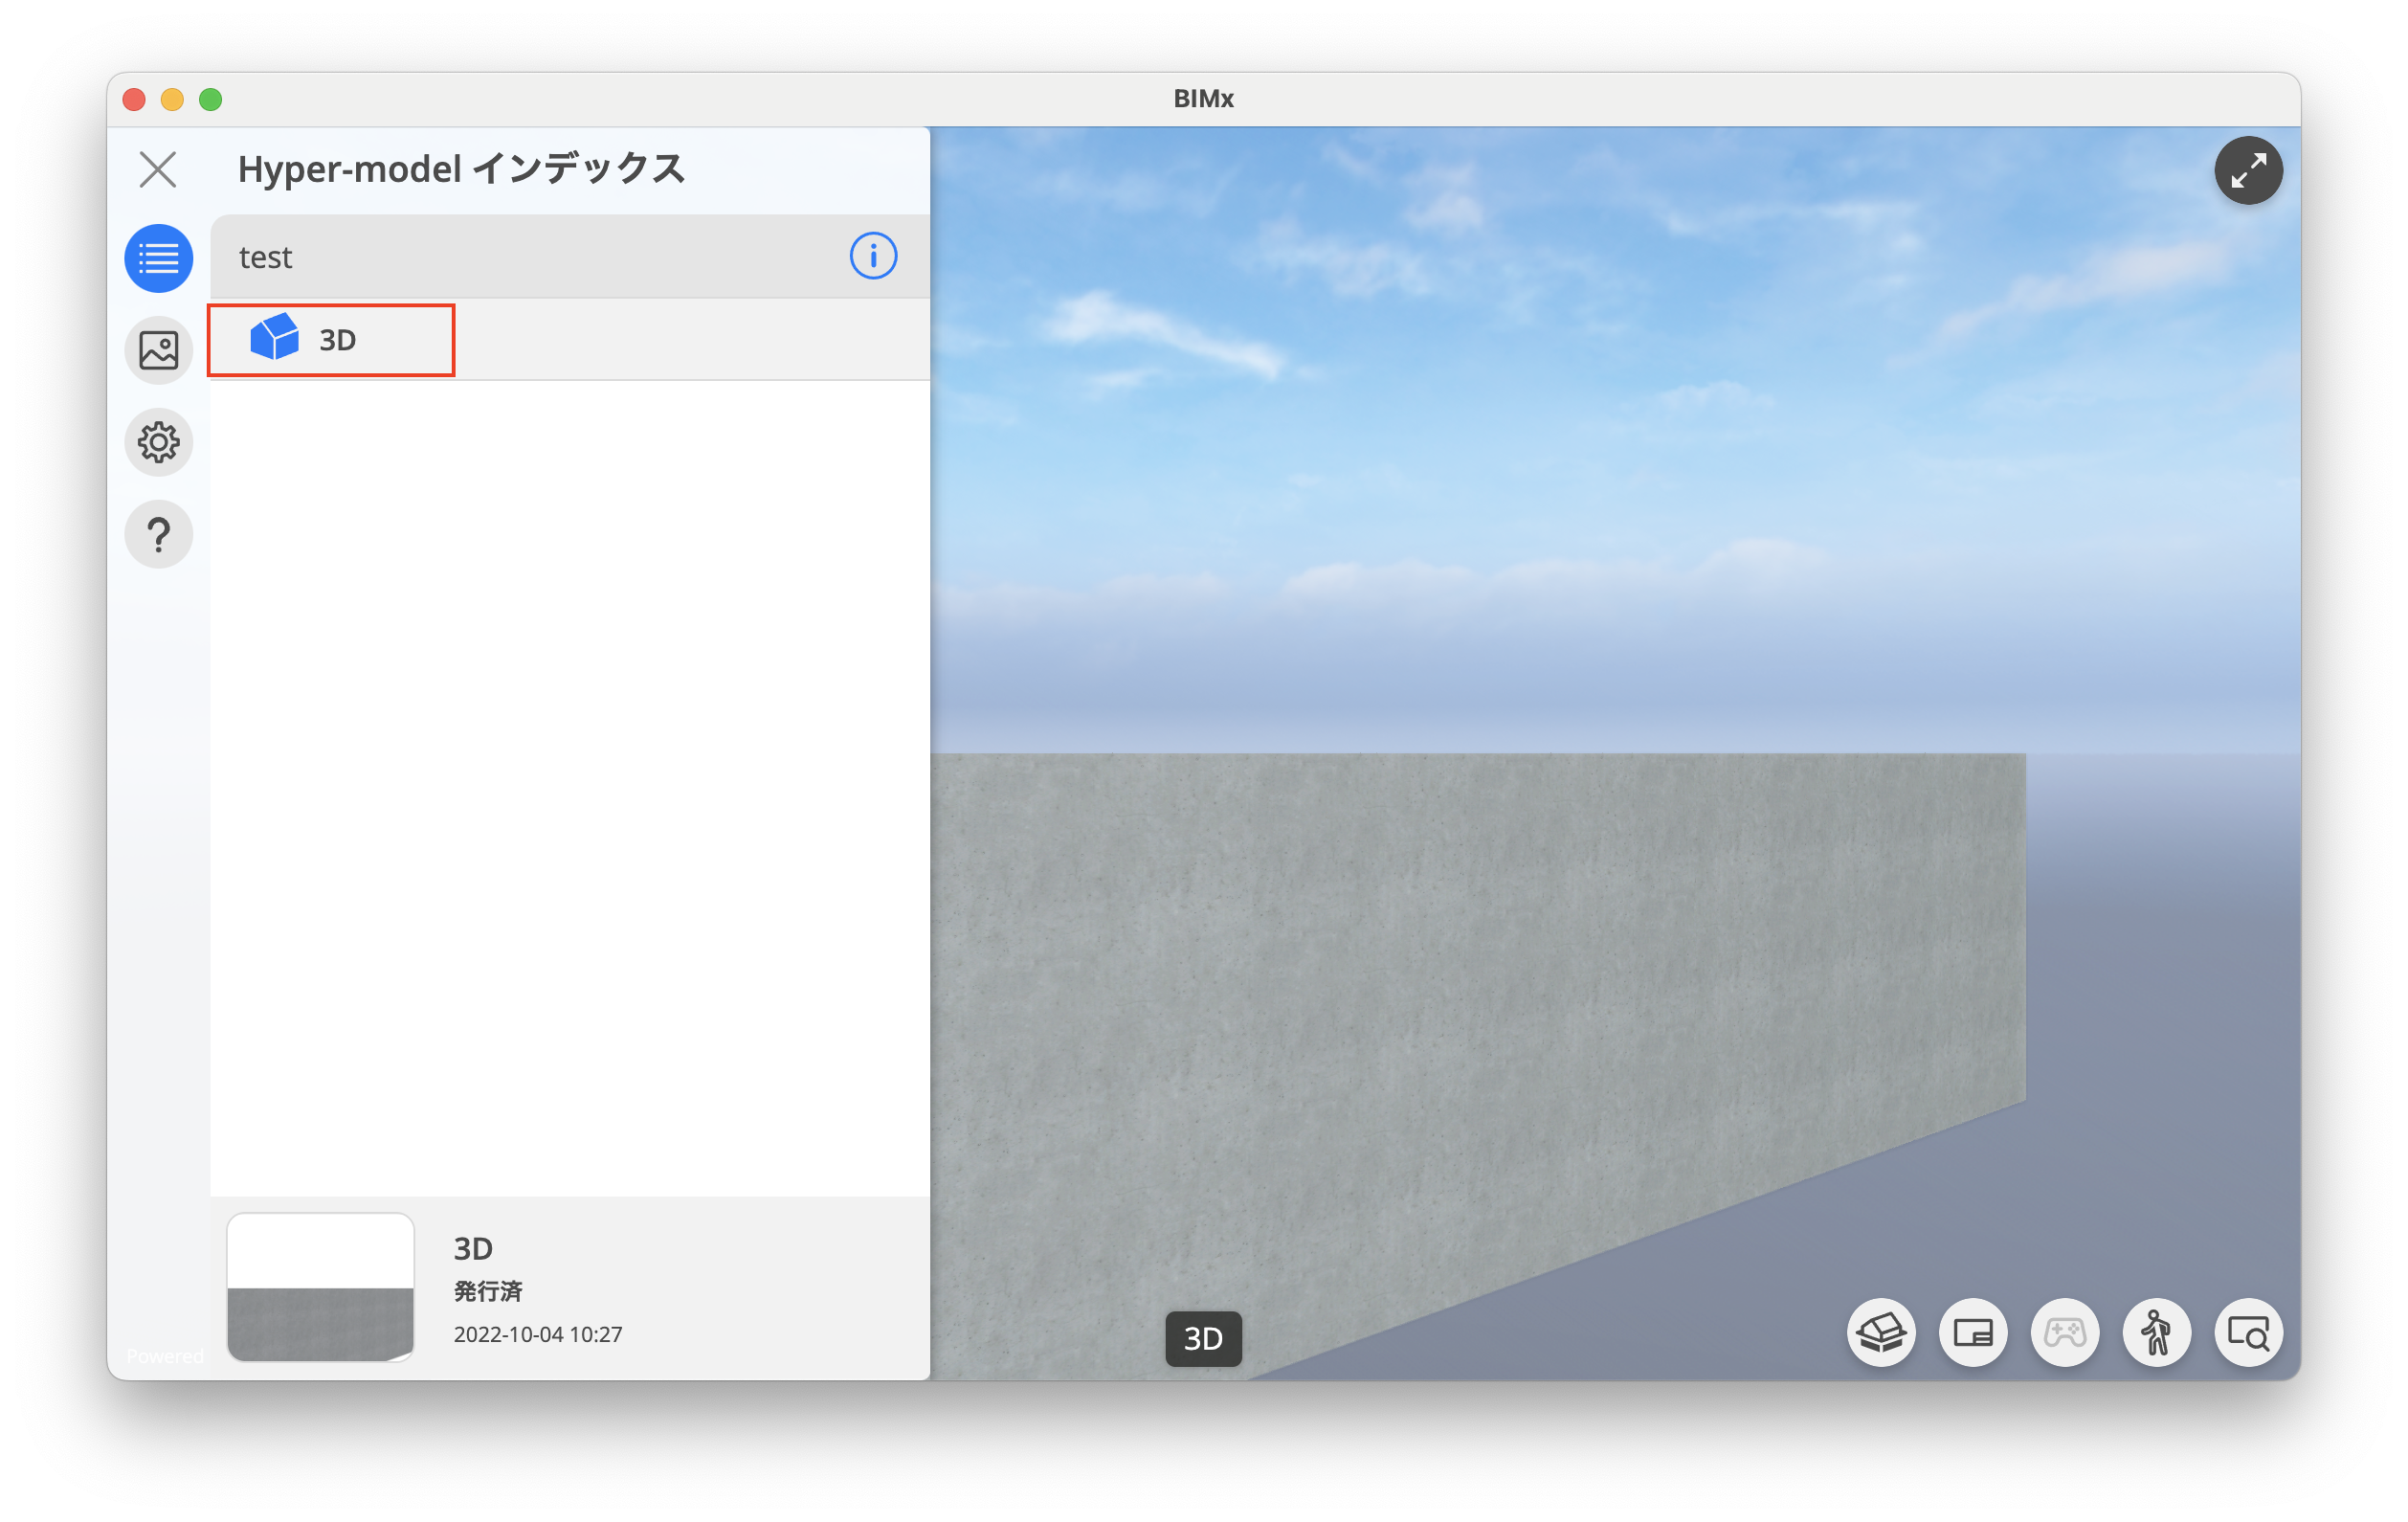
Task: Click the test model header row
Action: [x=569, y=256]
